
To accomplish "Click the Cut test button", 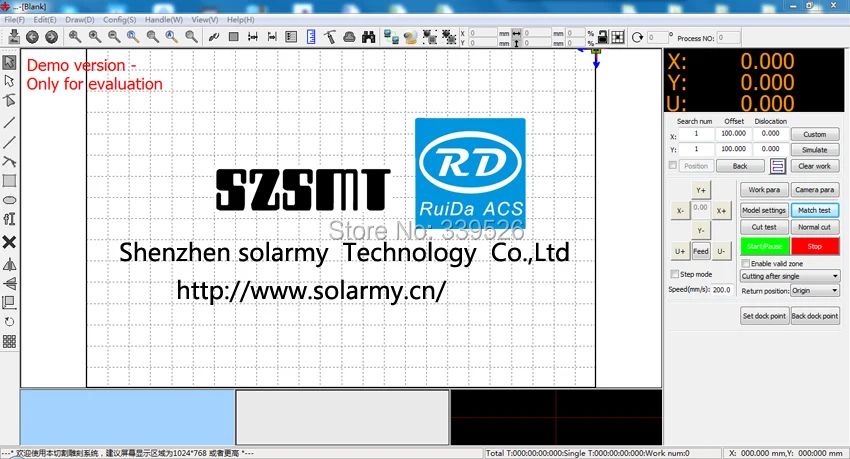I will point(764,227).
